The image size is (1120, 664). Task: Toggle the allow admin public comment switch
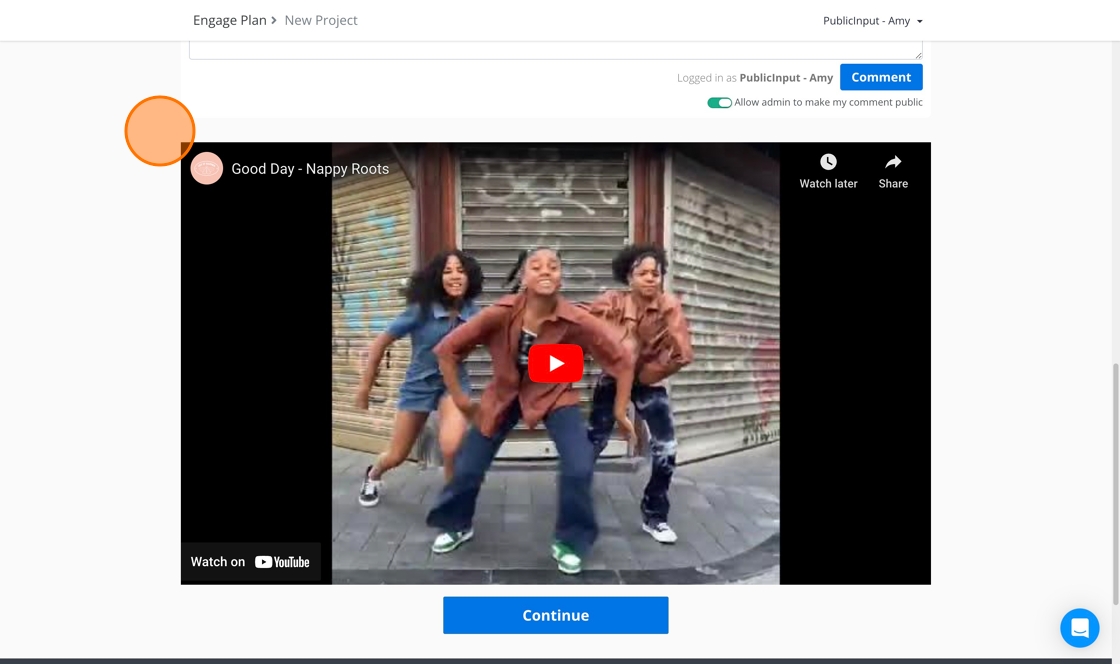click(x=719, y=103)
